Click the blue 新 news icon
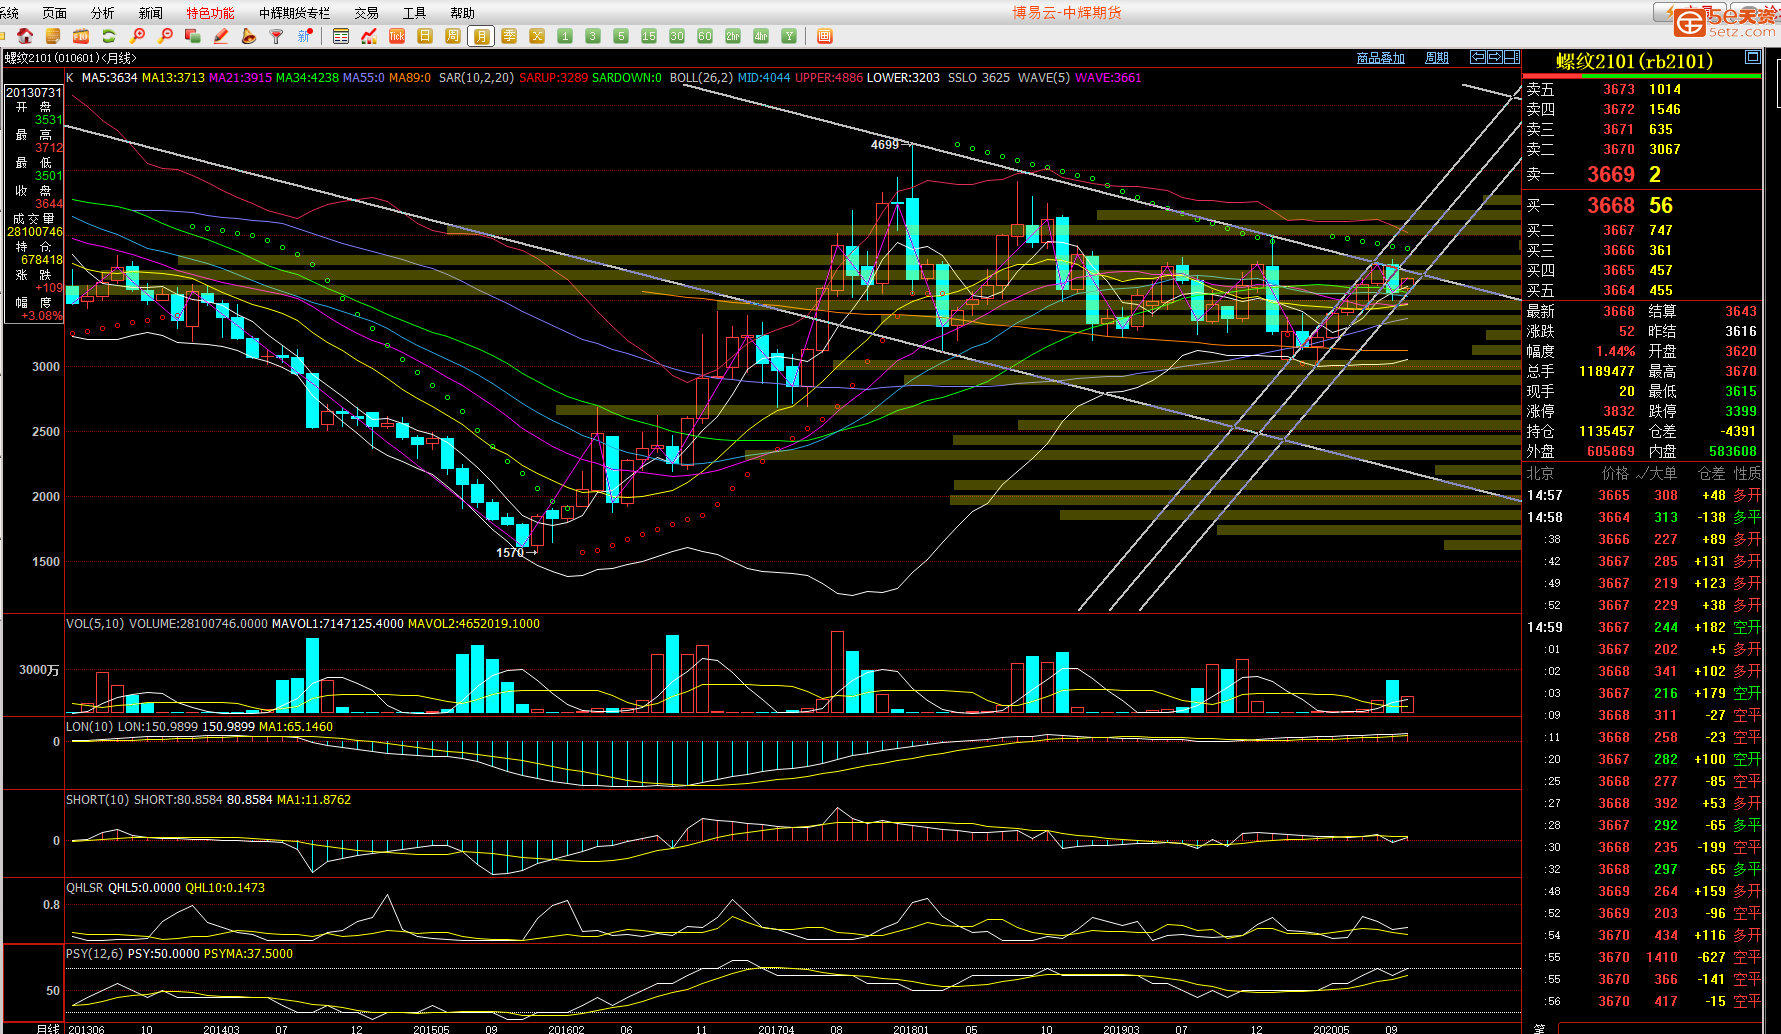The height and width of the screenshot is (1034, 1781). pos(305,36)
